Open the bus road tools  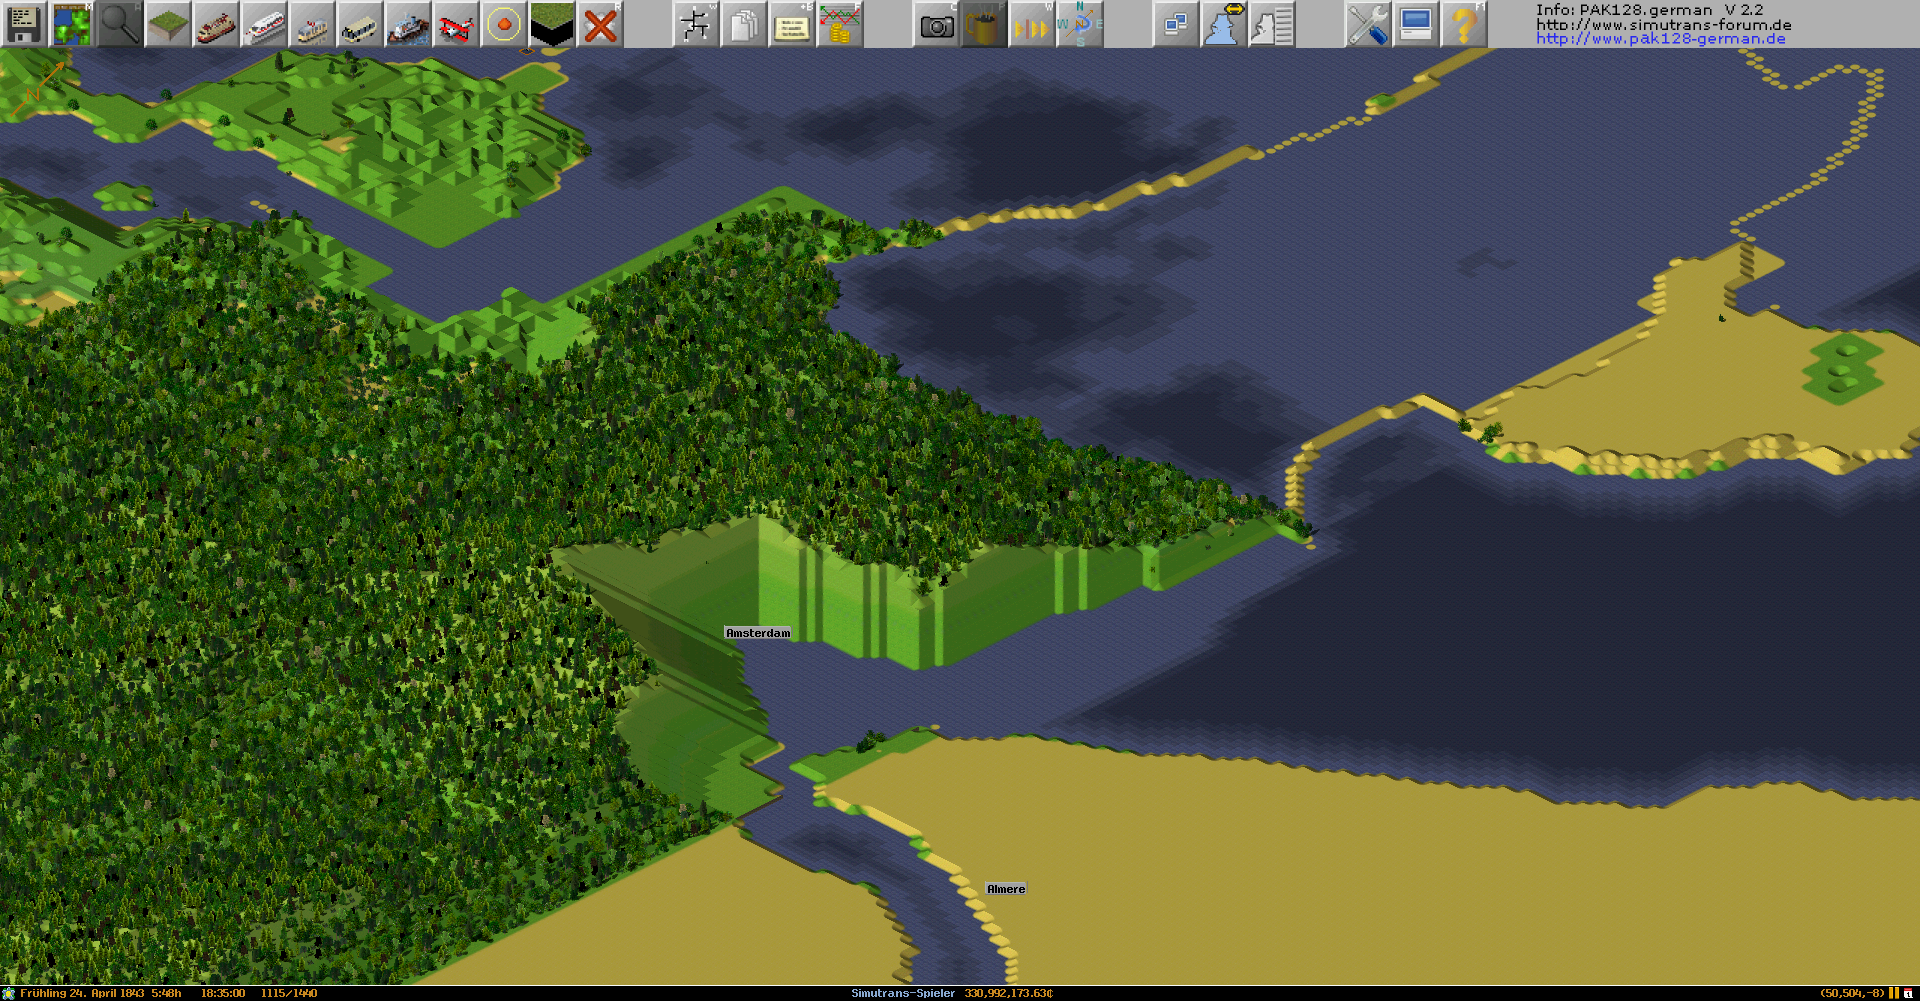pyautogui.click(x=359, y=24)
